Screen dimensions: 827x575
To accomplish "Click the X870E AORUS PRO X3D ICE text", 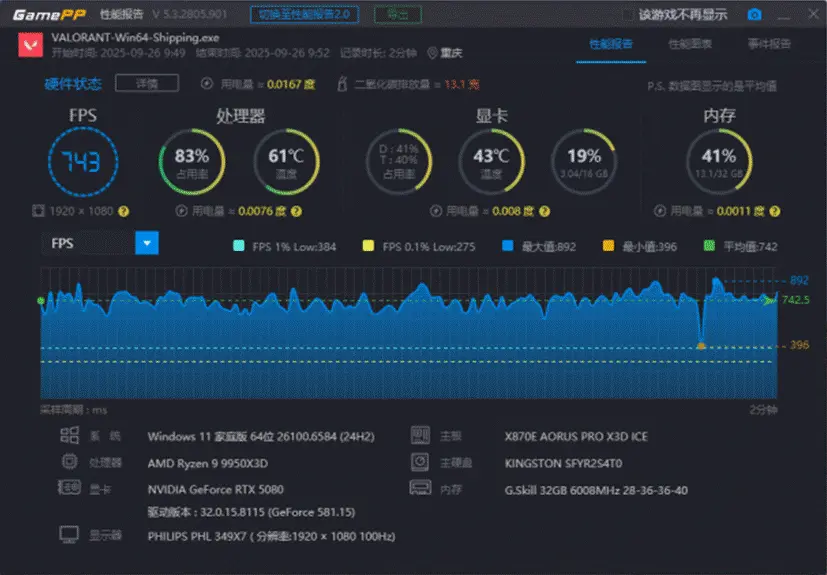I will [576, 437].
